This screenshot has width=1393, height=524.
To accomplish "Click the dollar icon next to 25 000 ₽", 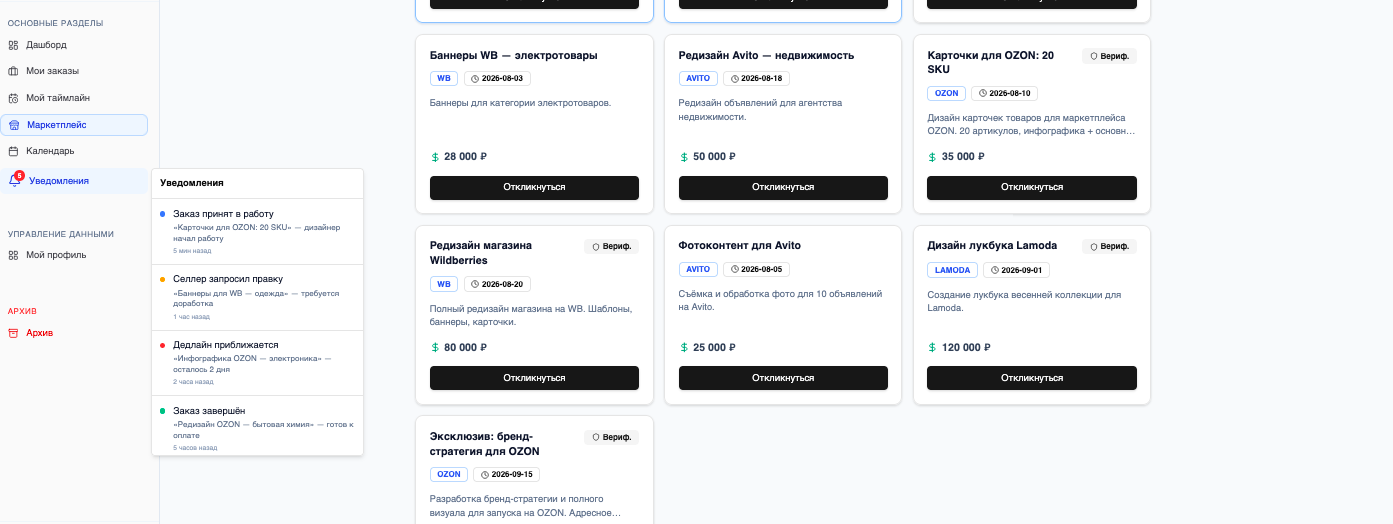I will (684, 348).
